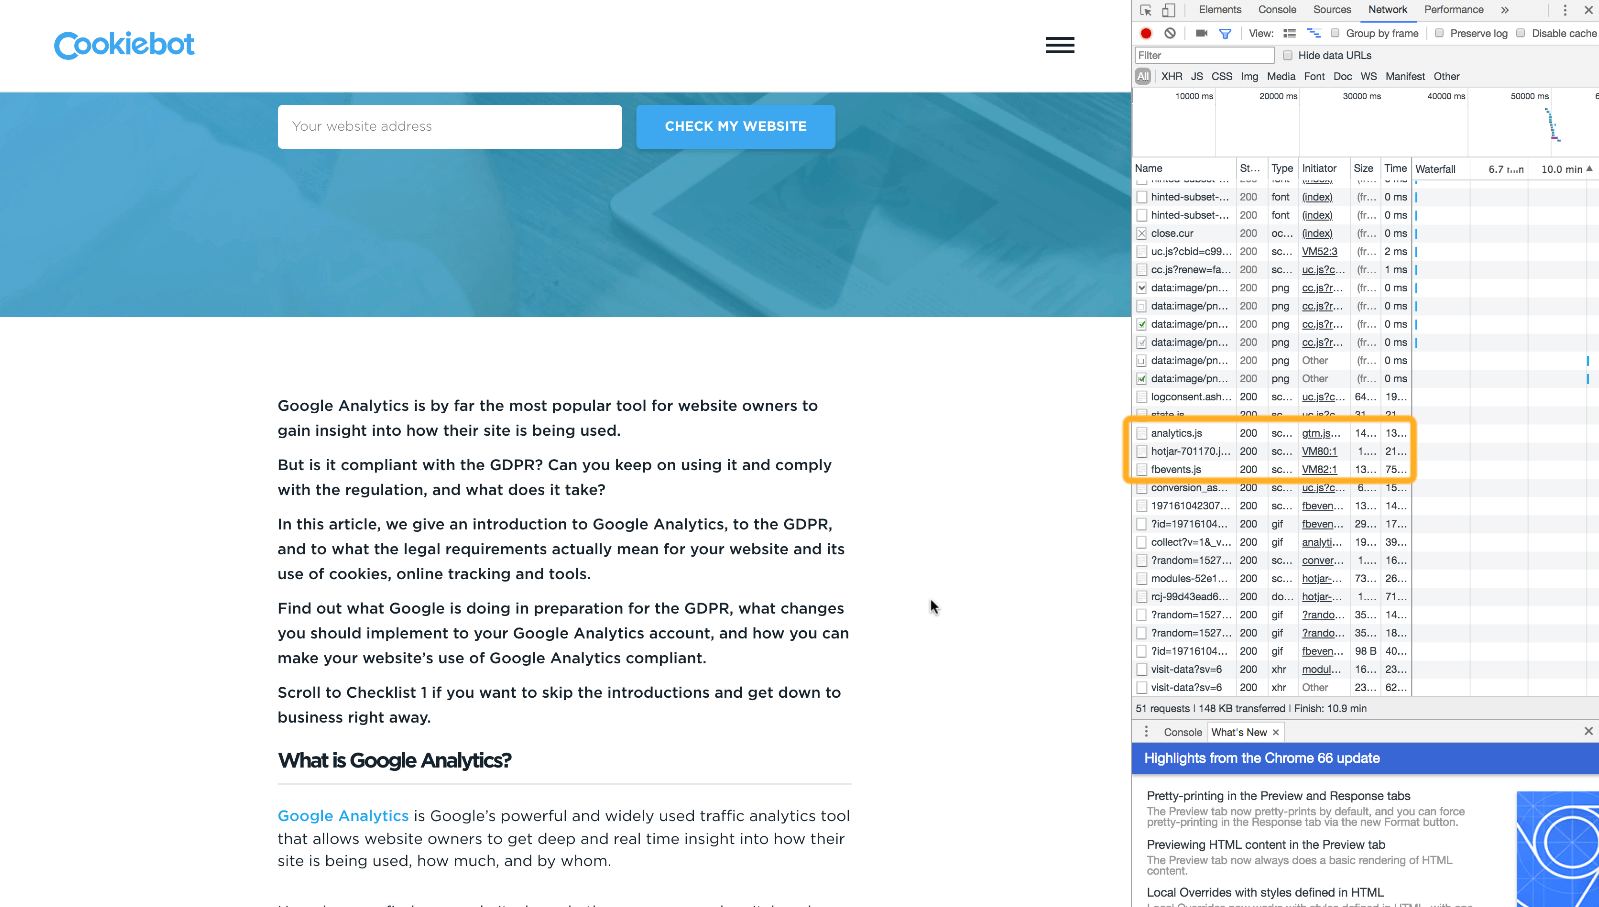Click the capture screenshots camera icon
Screen dimensions: 1599x907
[x=1201, y=33]
